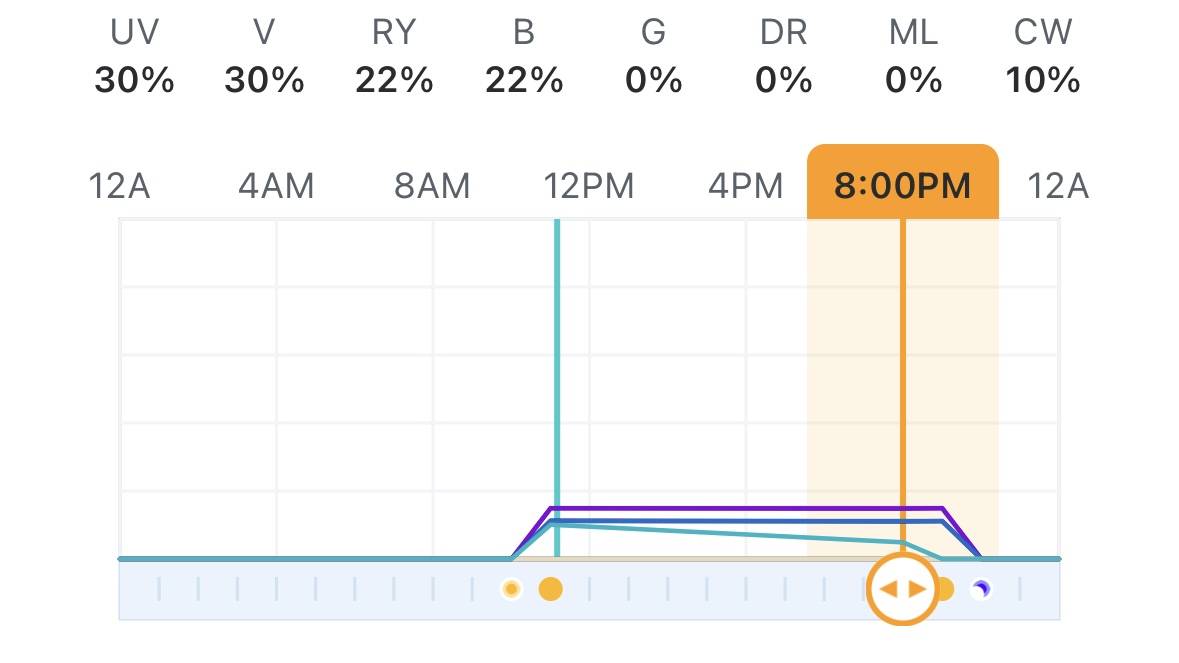Screen dimensions: 1179x663
Task: Click the right arrow on time handle
Action: tap(917, 589)
